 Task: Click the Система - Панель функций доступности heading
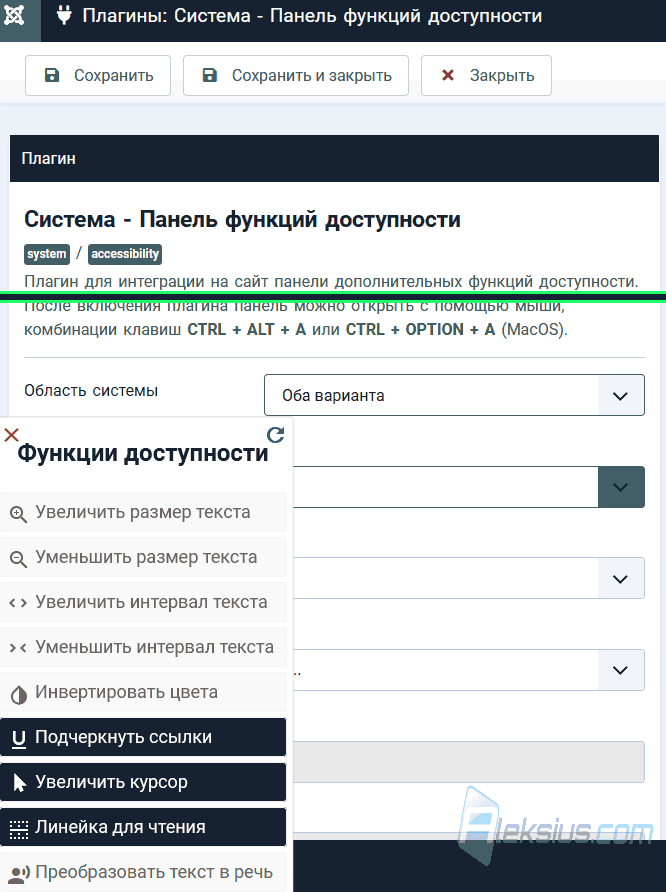[x=242, y=220]
